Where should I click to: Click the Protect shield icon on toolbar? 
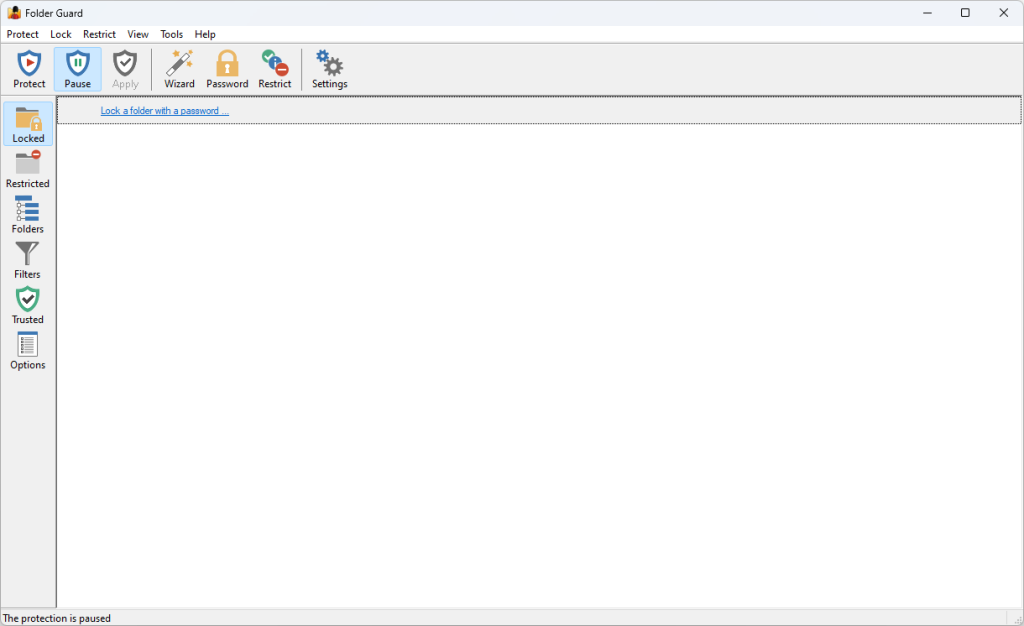click(x=29, y=68)
